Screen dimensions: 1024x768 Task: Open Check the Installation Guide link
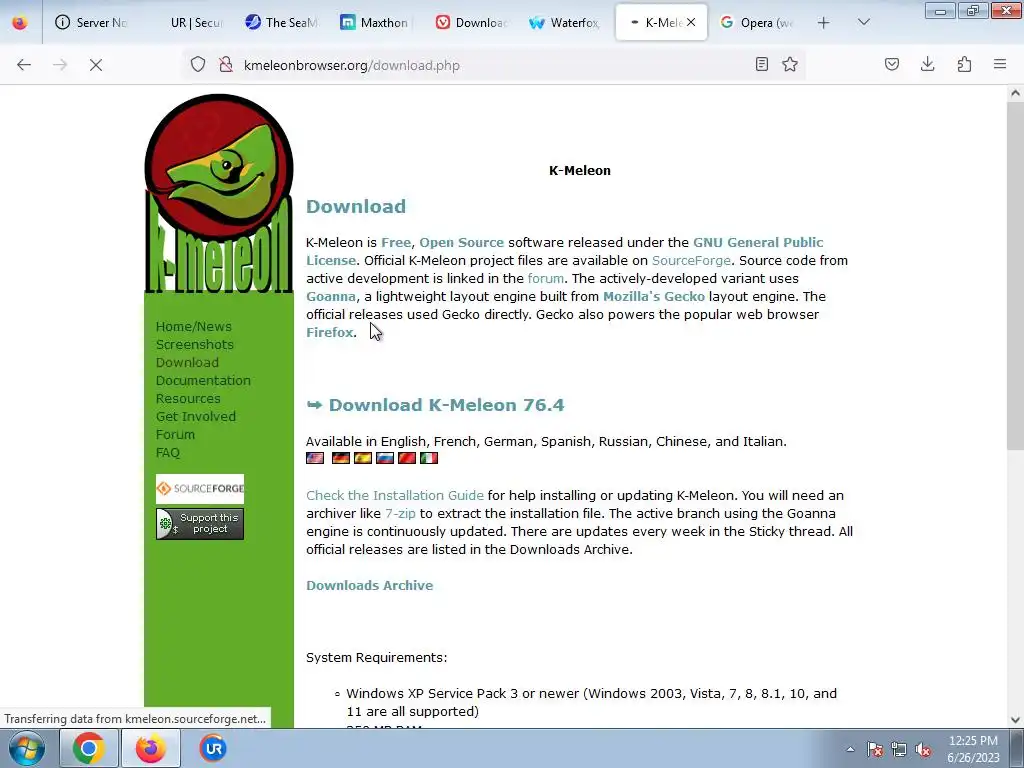(x=395, y=496)
